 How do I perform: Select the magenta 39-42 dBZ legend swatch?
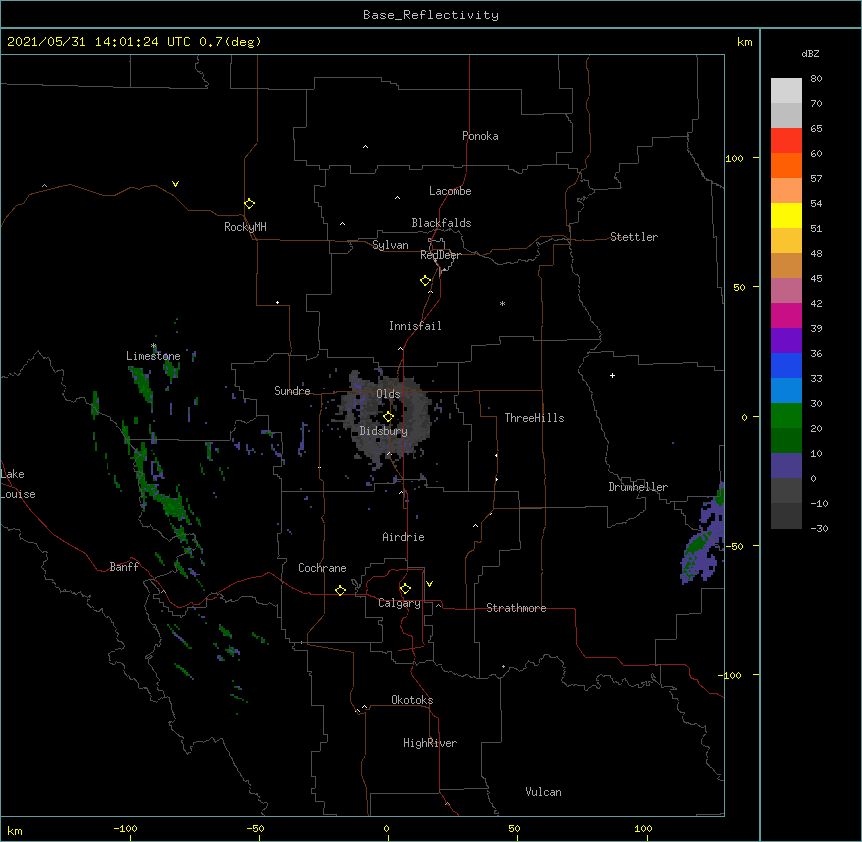point(786,315)
